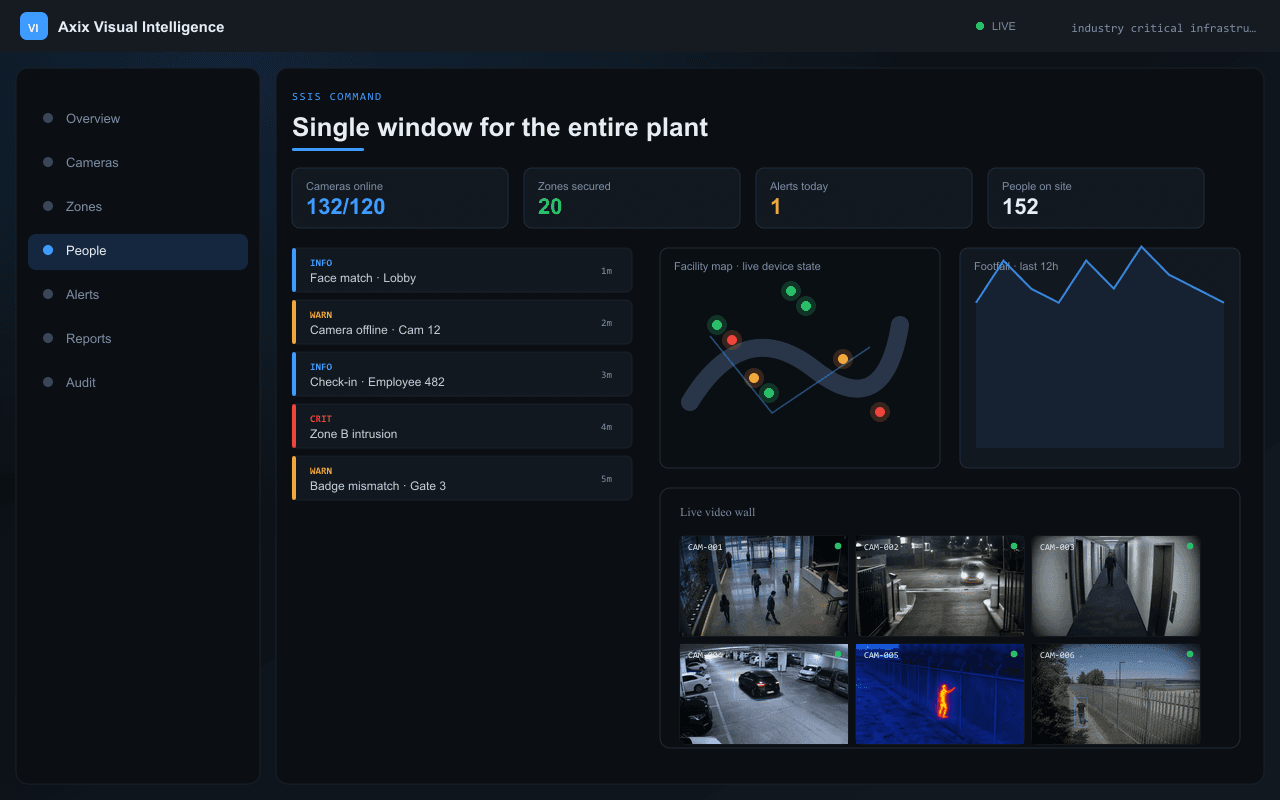Open the CAM-001 lobby feed

[764, 586]
